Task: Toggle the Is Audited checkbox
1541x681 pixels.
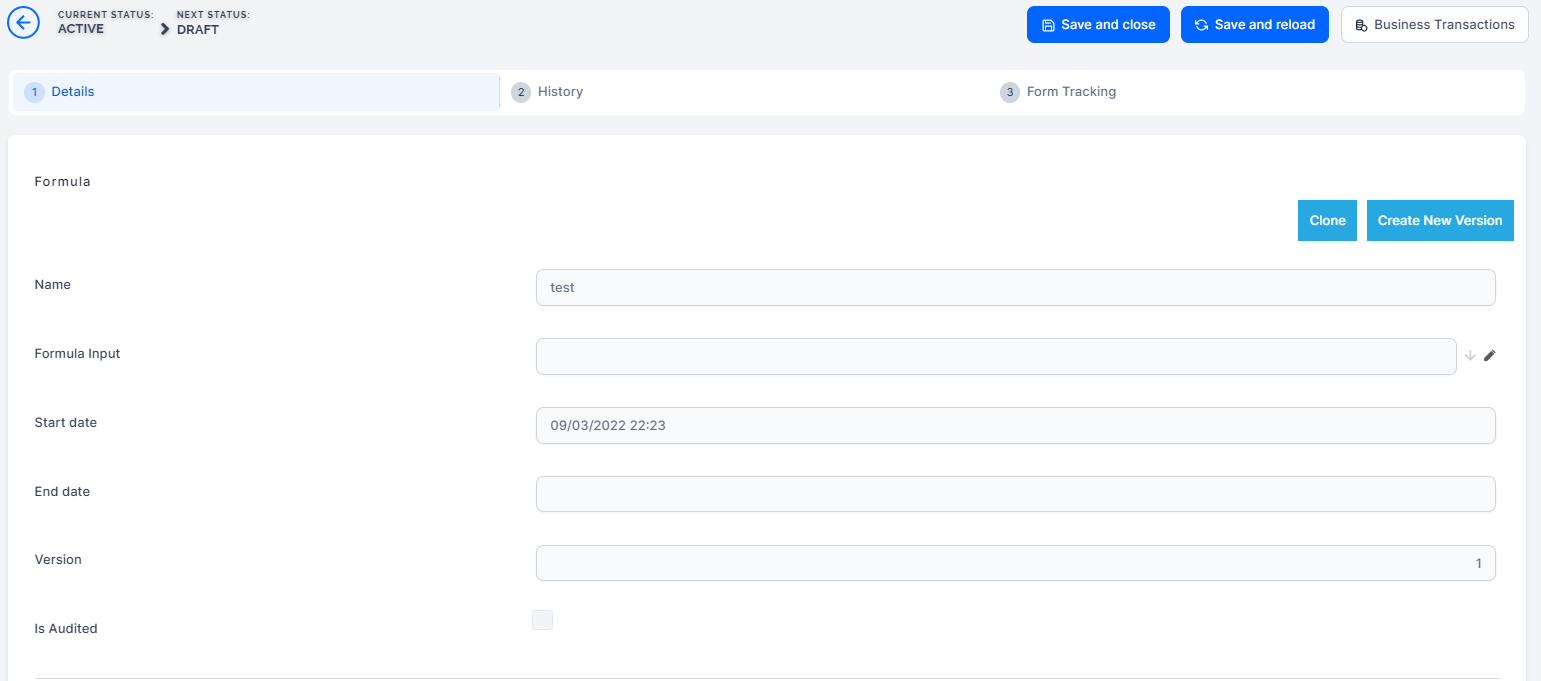Action: coord(542,620)
